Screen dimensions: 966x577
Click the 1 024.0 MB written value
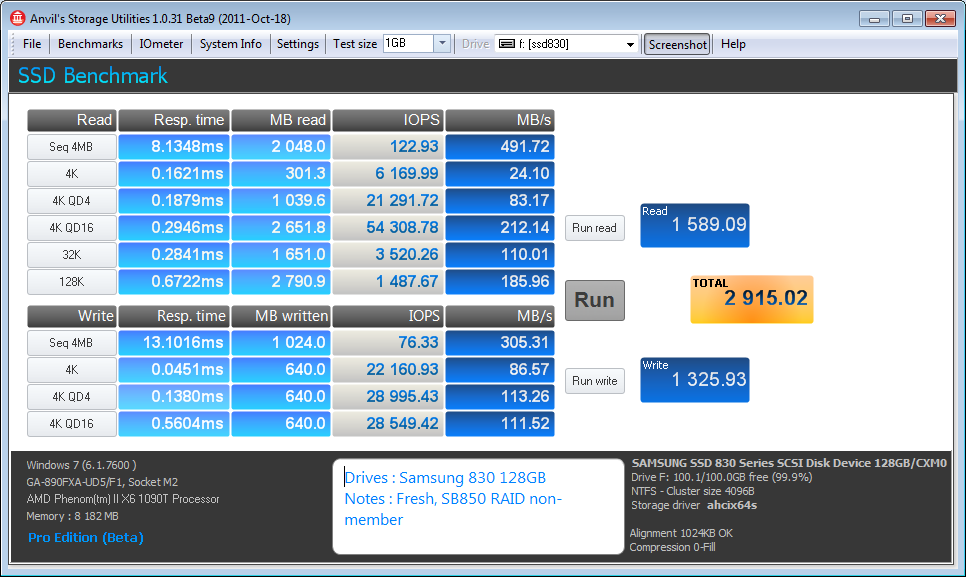(x=281, y=343)
